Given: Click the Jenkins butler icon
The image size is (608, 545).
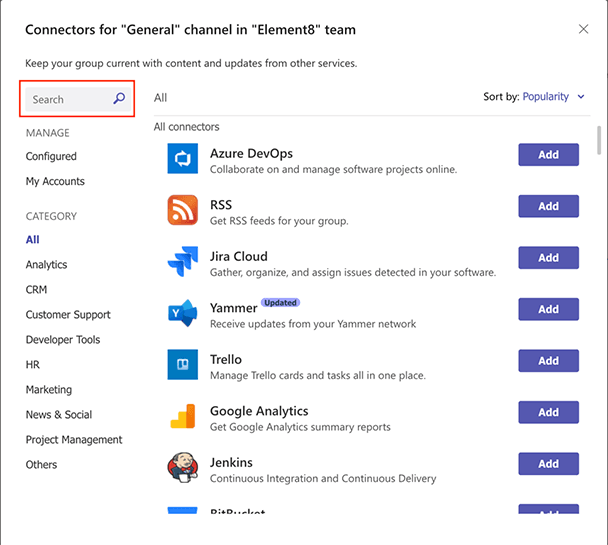Looking at the screenshot, I should pos(183,467).
